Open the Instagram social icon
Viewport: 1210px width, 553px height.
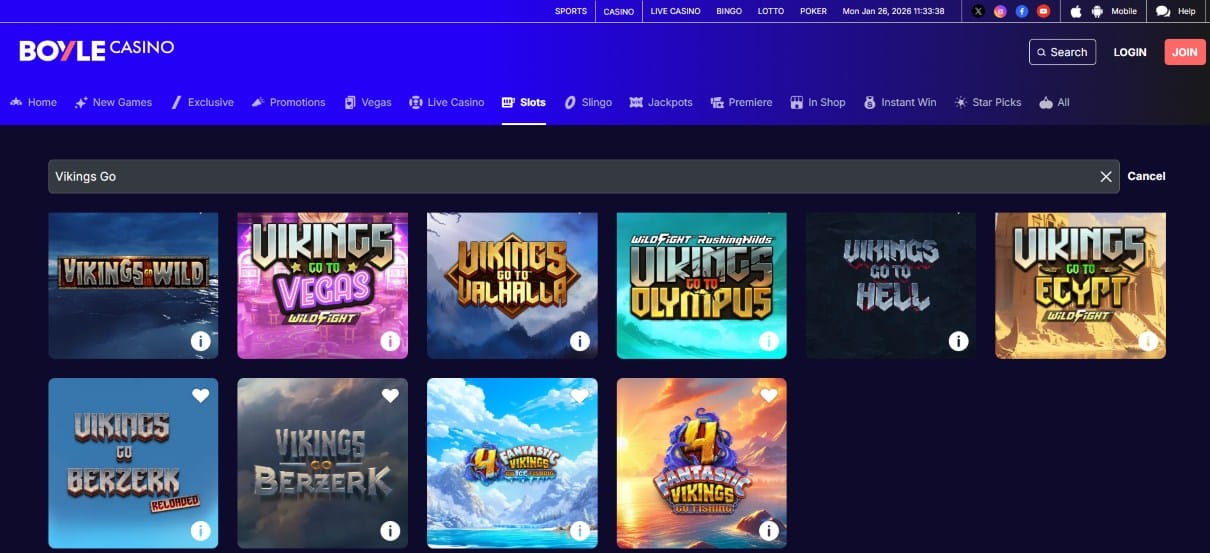(x=1000, y=11)
